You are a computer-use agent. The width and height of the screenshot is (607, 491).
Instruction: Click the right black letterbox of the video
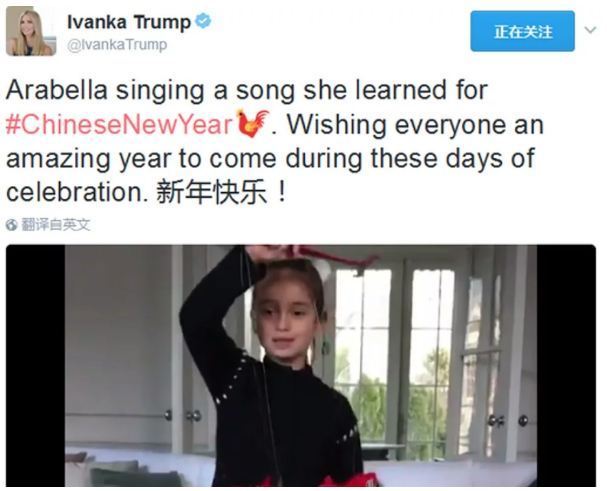[x=566, y=366]
